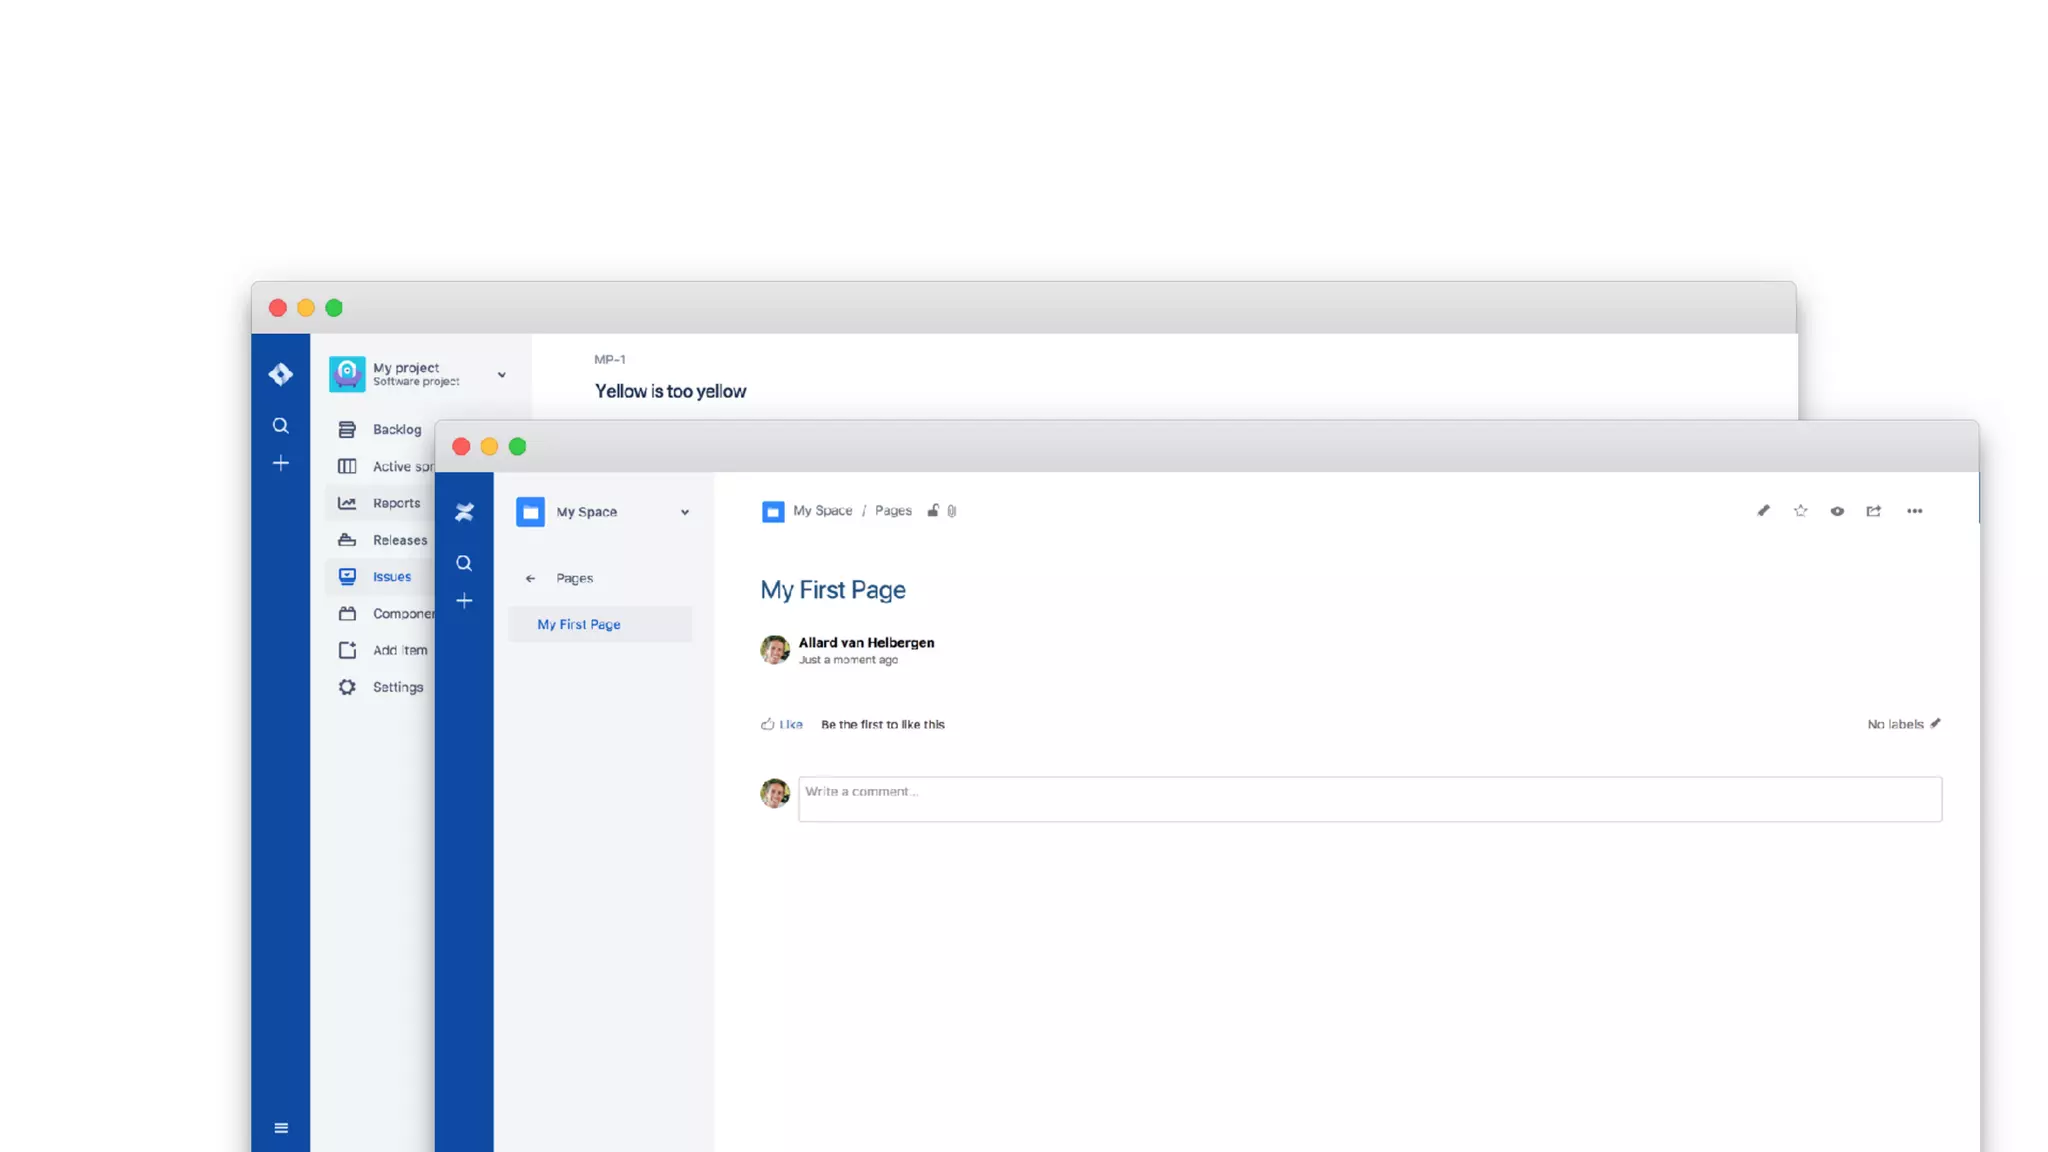2048x1152 pixels.
Task: Click the create plus icon in Confluence sidebar
Action: coord(464,601)
